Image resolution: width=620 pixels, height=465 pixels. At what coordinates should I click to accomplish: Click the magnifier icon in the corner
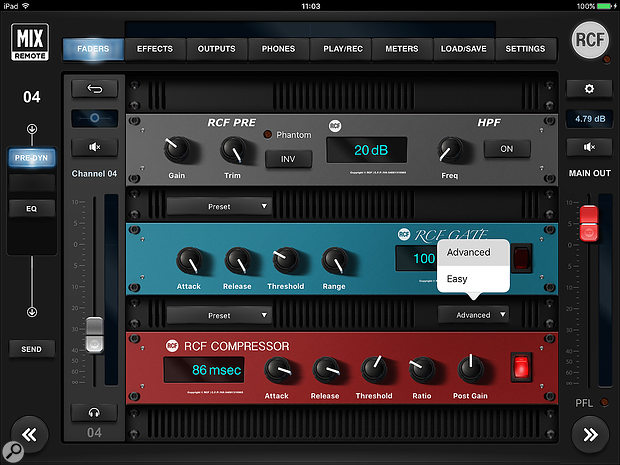tap(13, 451)
